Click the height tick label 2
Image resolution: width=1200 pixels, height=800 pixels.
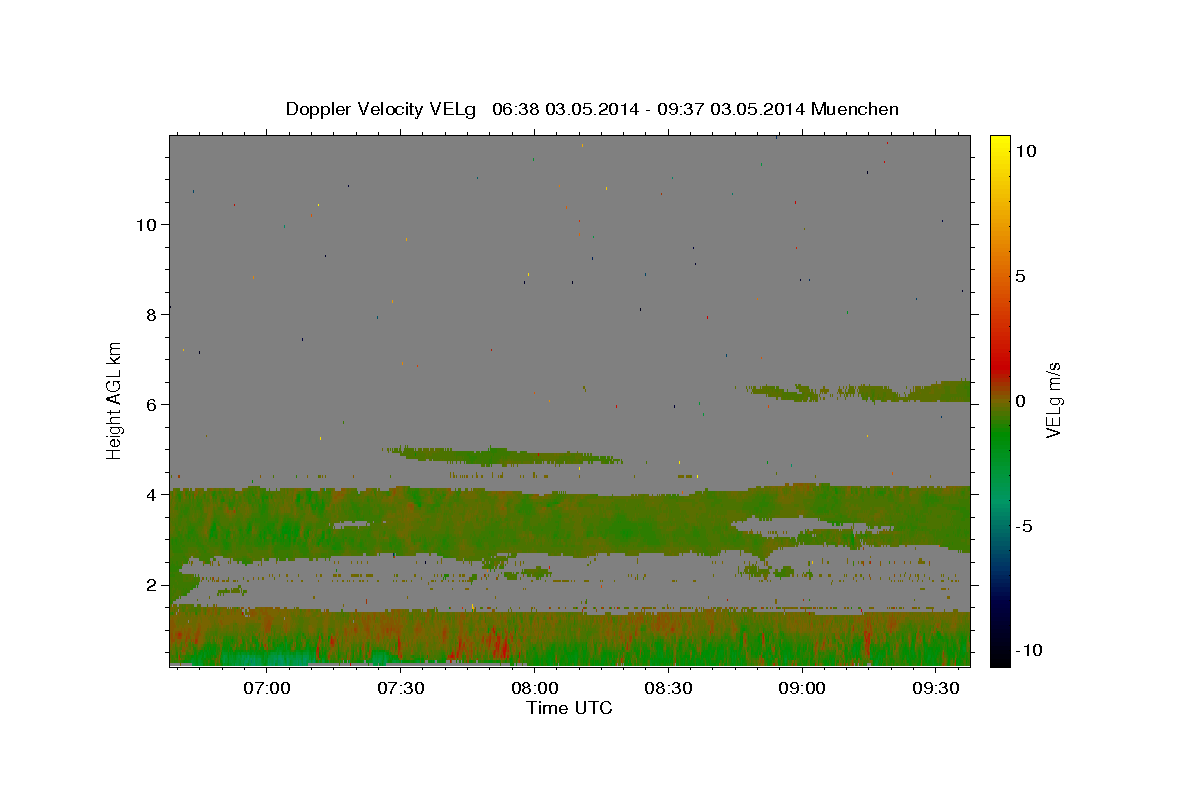pyautogui.click(x=151, y=584)
